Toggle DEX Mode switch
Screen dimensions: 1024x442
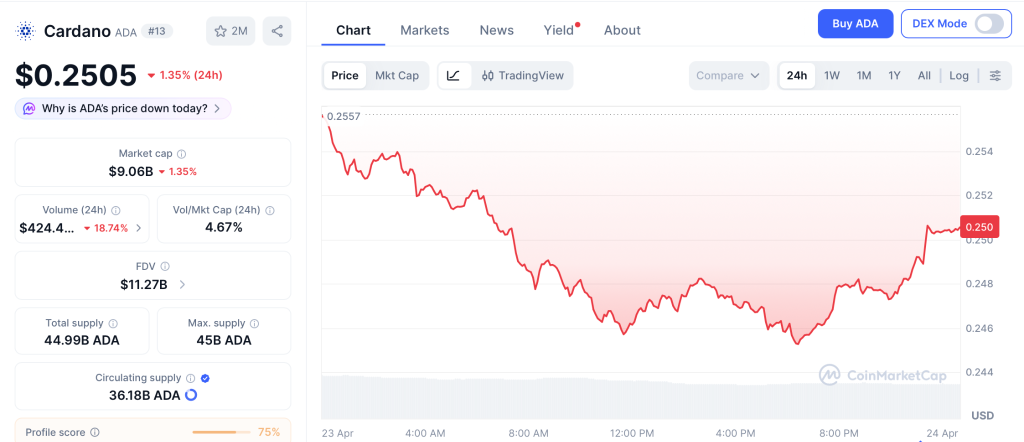coord(988,24)
